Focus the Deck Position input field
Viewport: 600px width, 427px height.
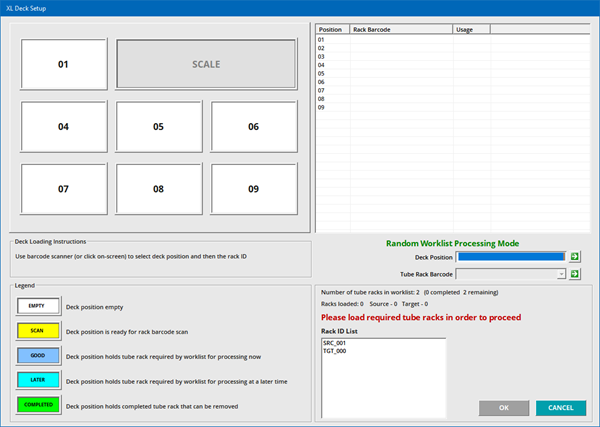point(511,257)
